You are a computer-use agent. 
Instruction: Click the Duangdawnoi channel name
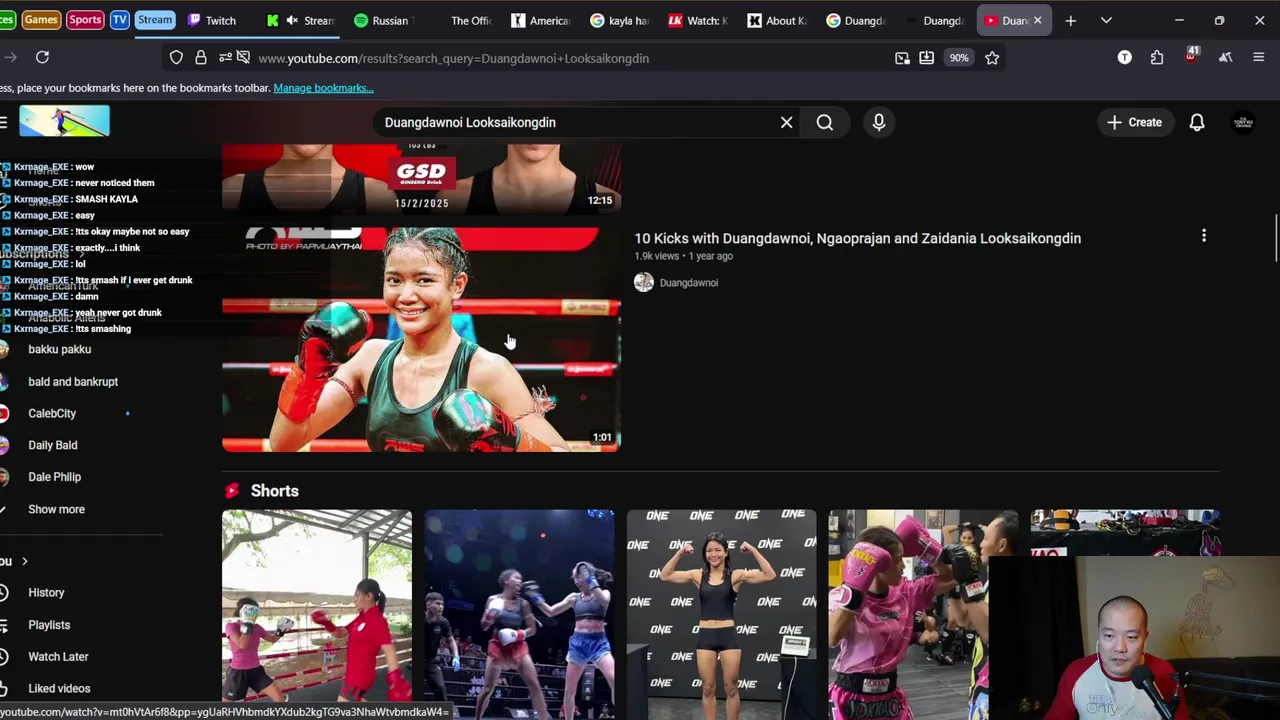689,283
